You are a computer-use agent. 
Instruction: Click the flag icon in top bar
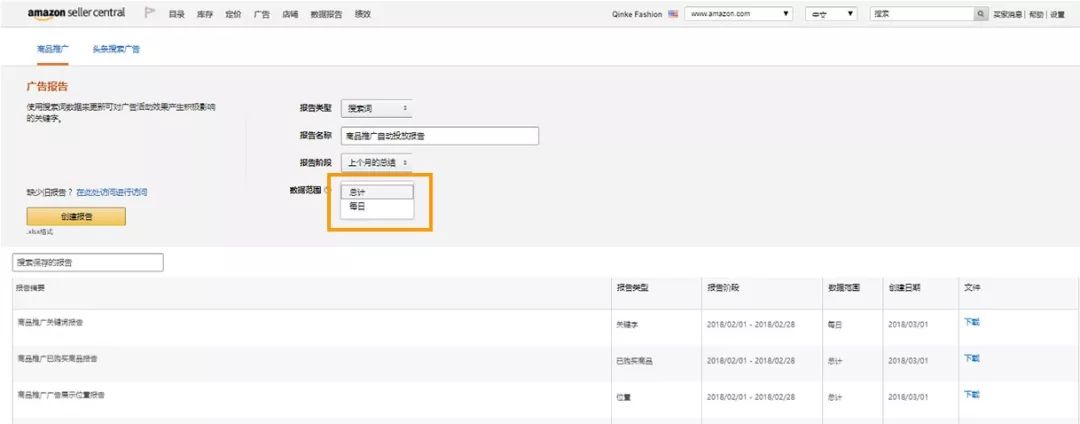(150, 14)
